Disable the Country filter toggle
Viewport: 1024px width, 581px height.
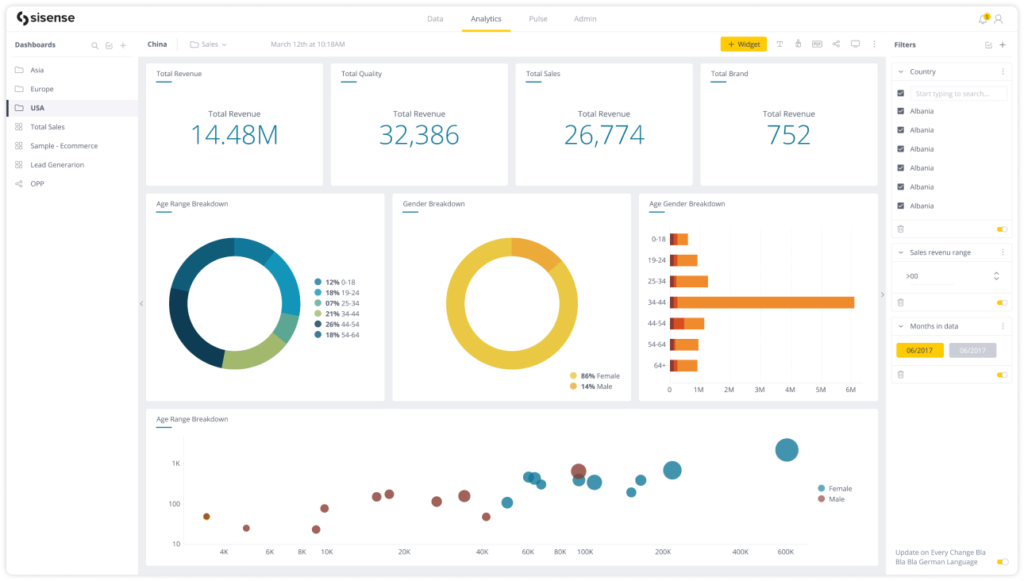click(x=1002, y=228)
